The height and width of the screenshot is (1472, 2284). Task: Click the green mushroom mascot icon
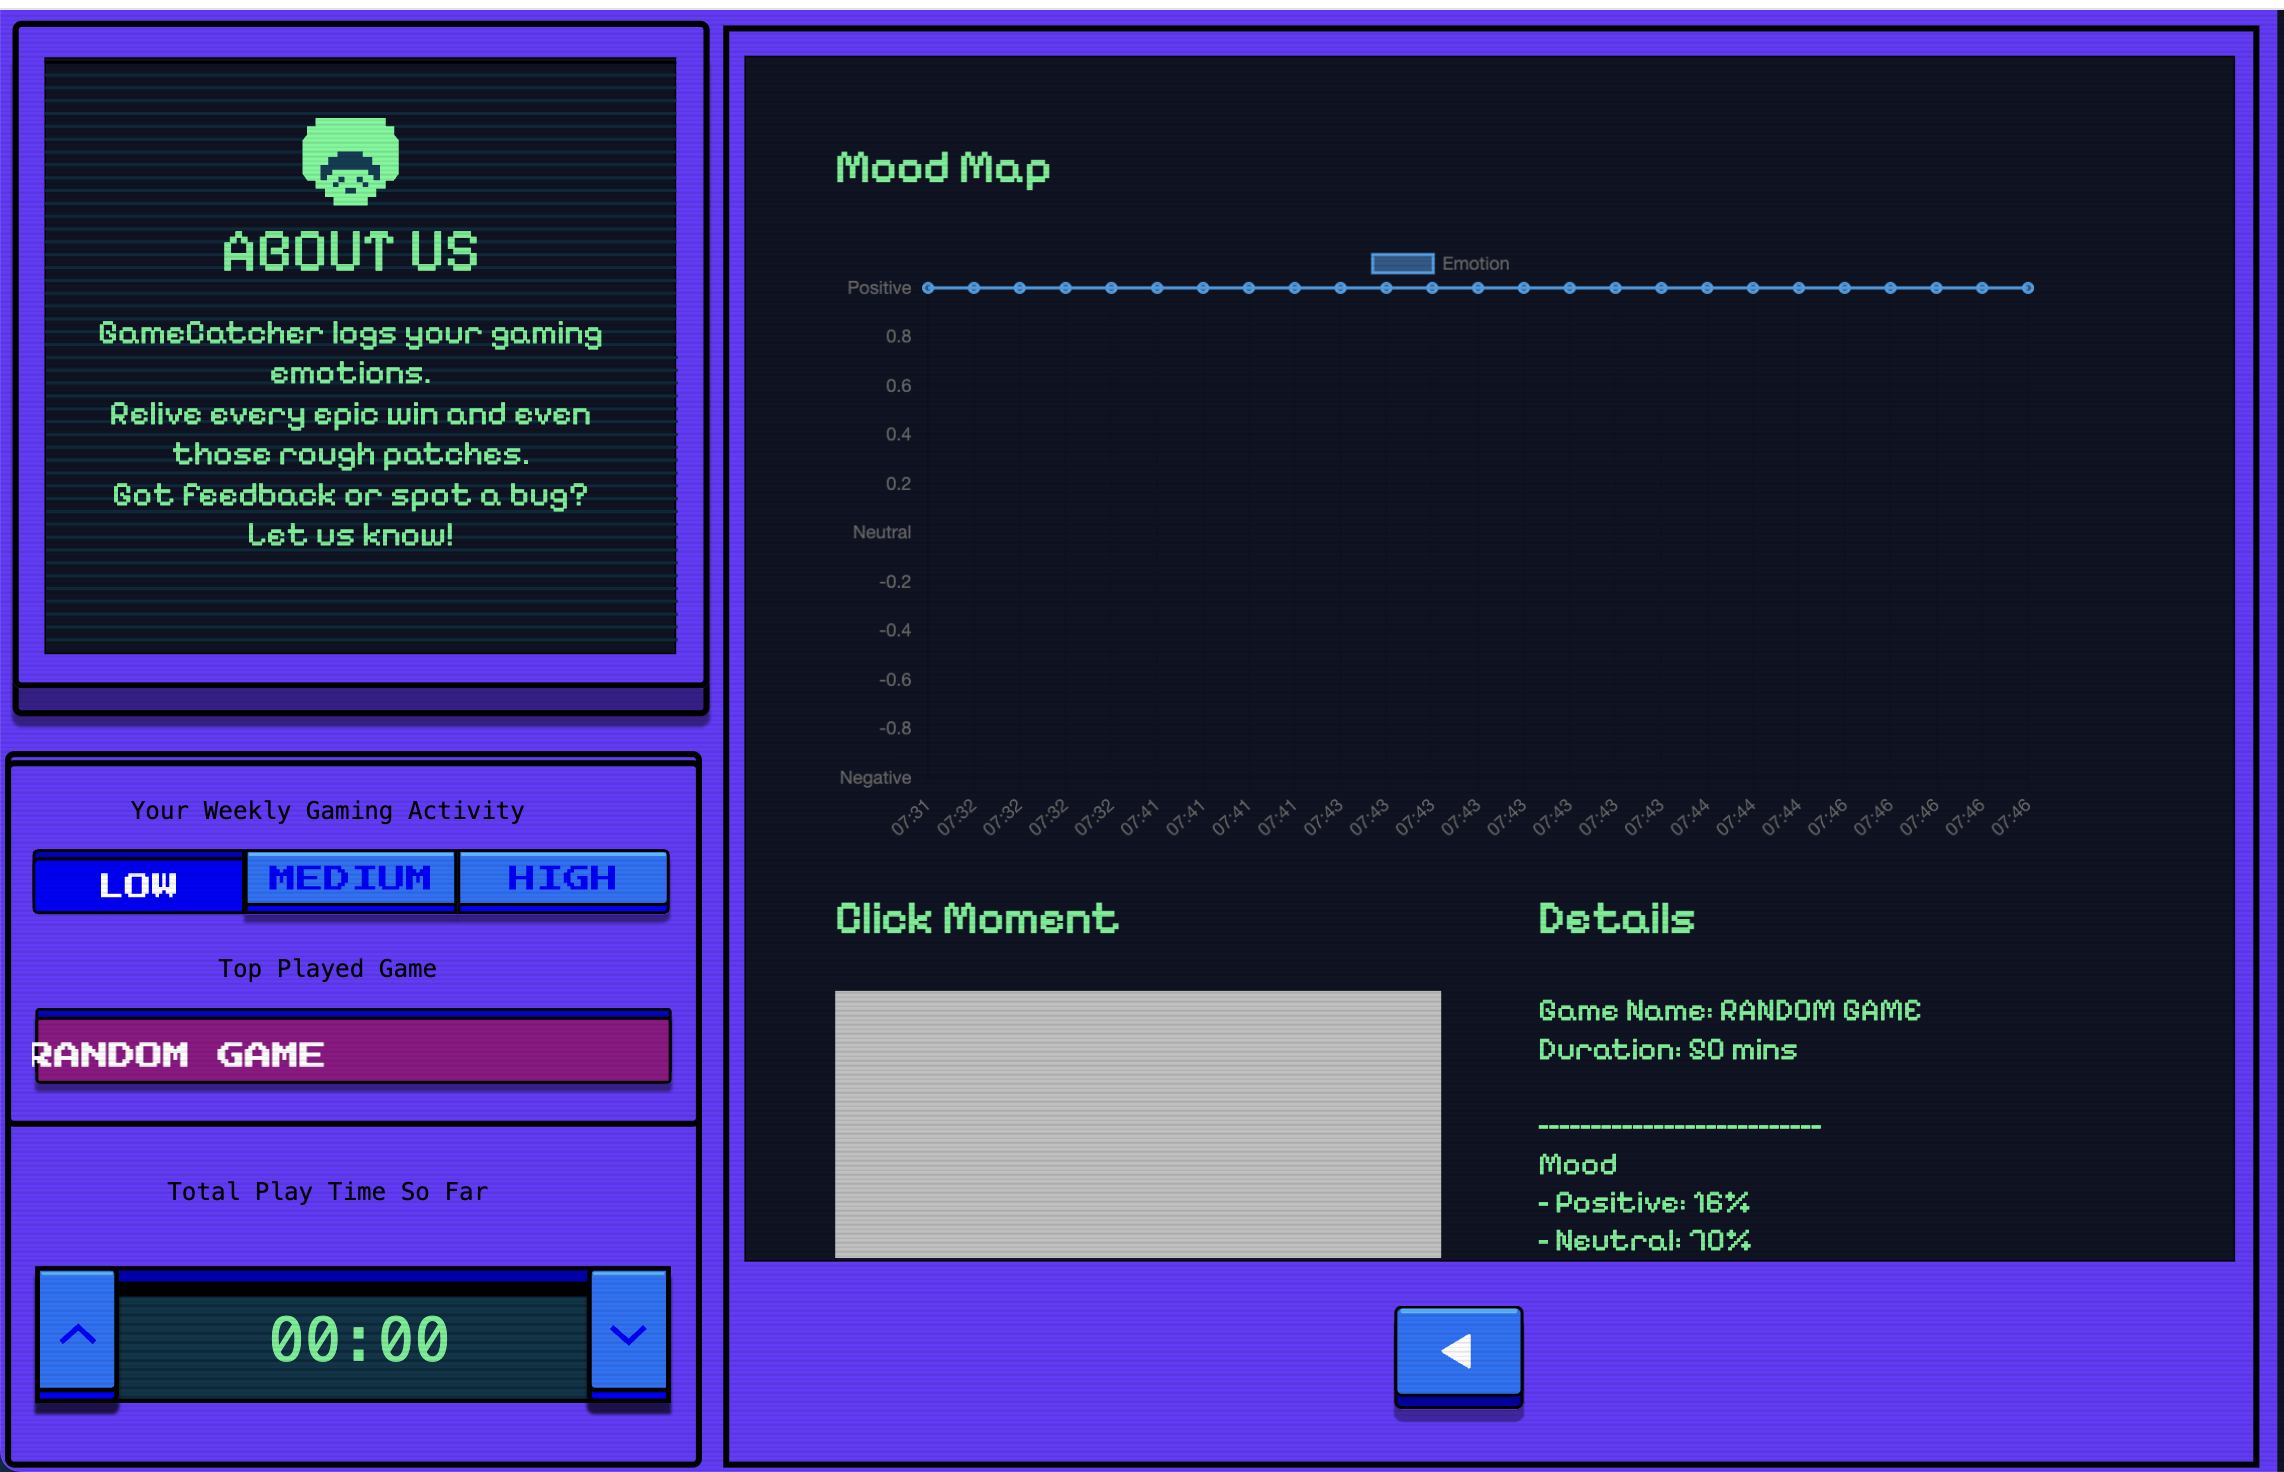[x=350, y=161]
